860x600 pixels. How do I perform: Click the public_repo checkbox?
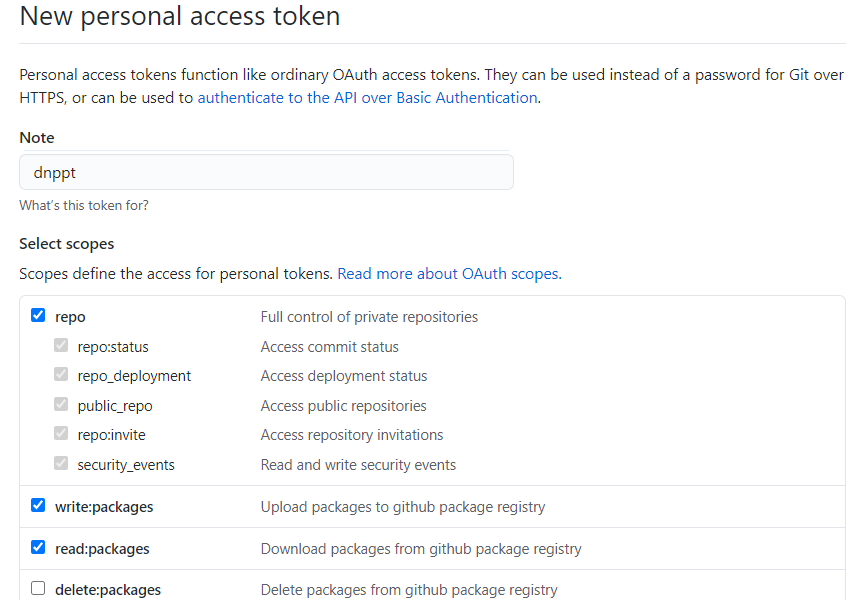(61, 404)
